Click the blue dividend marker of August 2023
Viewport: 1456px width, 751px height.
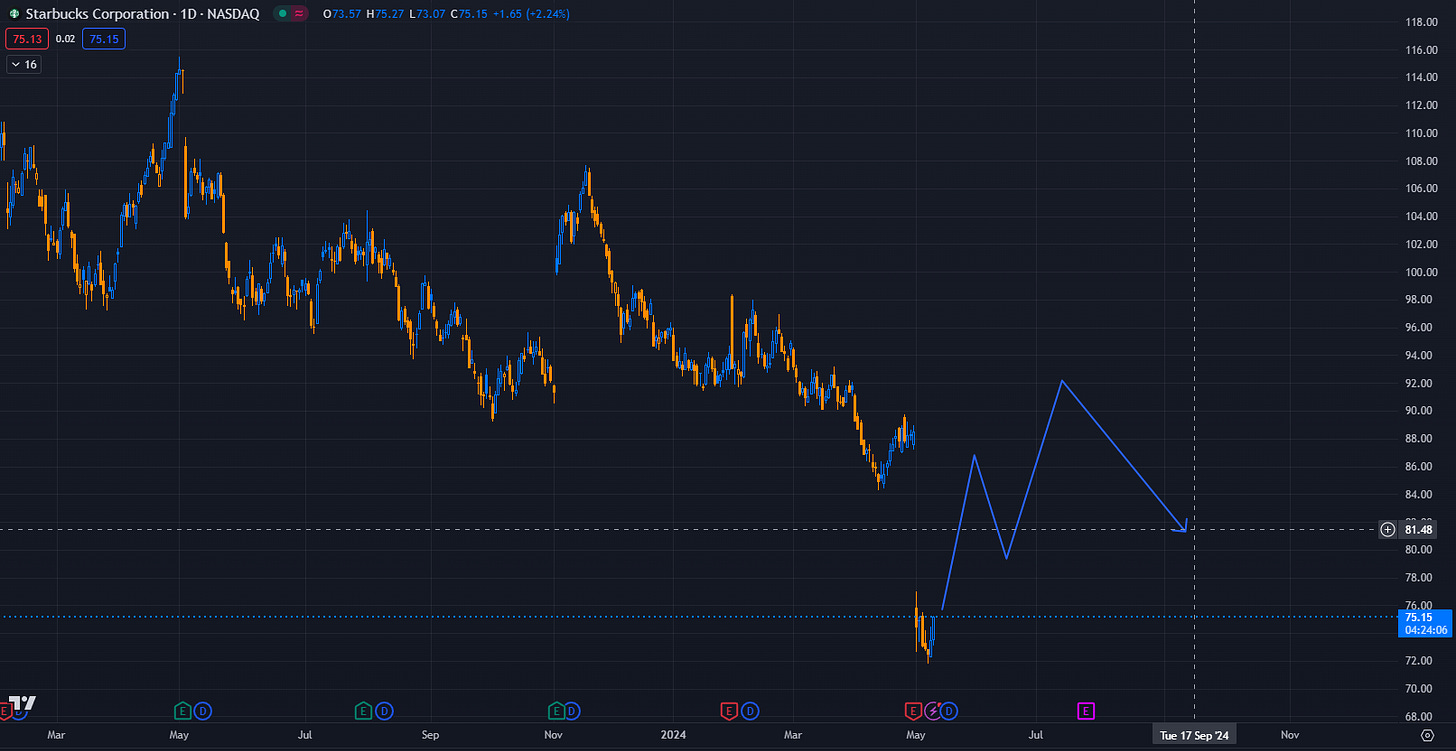click(382, 711)
